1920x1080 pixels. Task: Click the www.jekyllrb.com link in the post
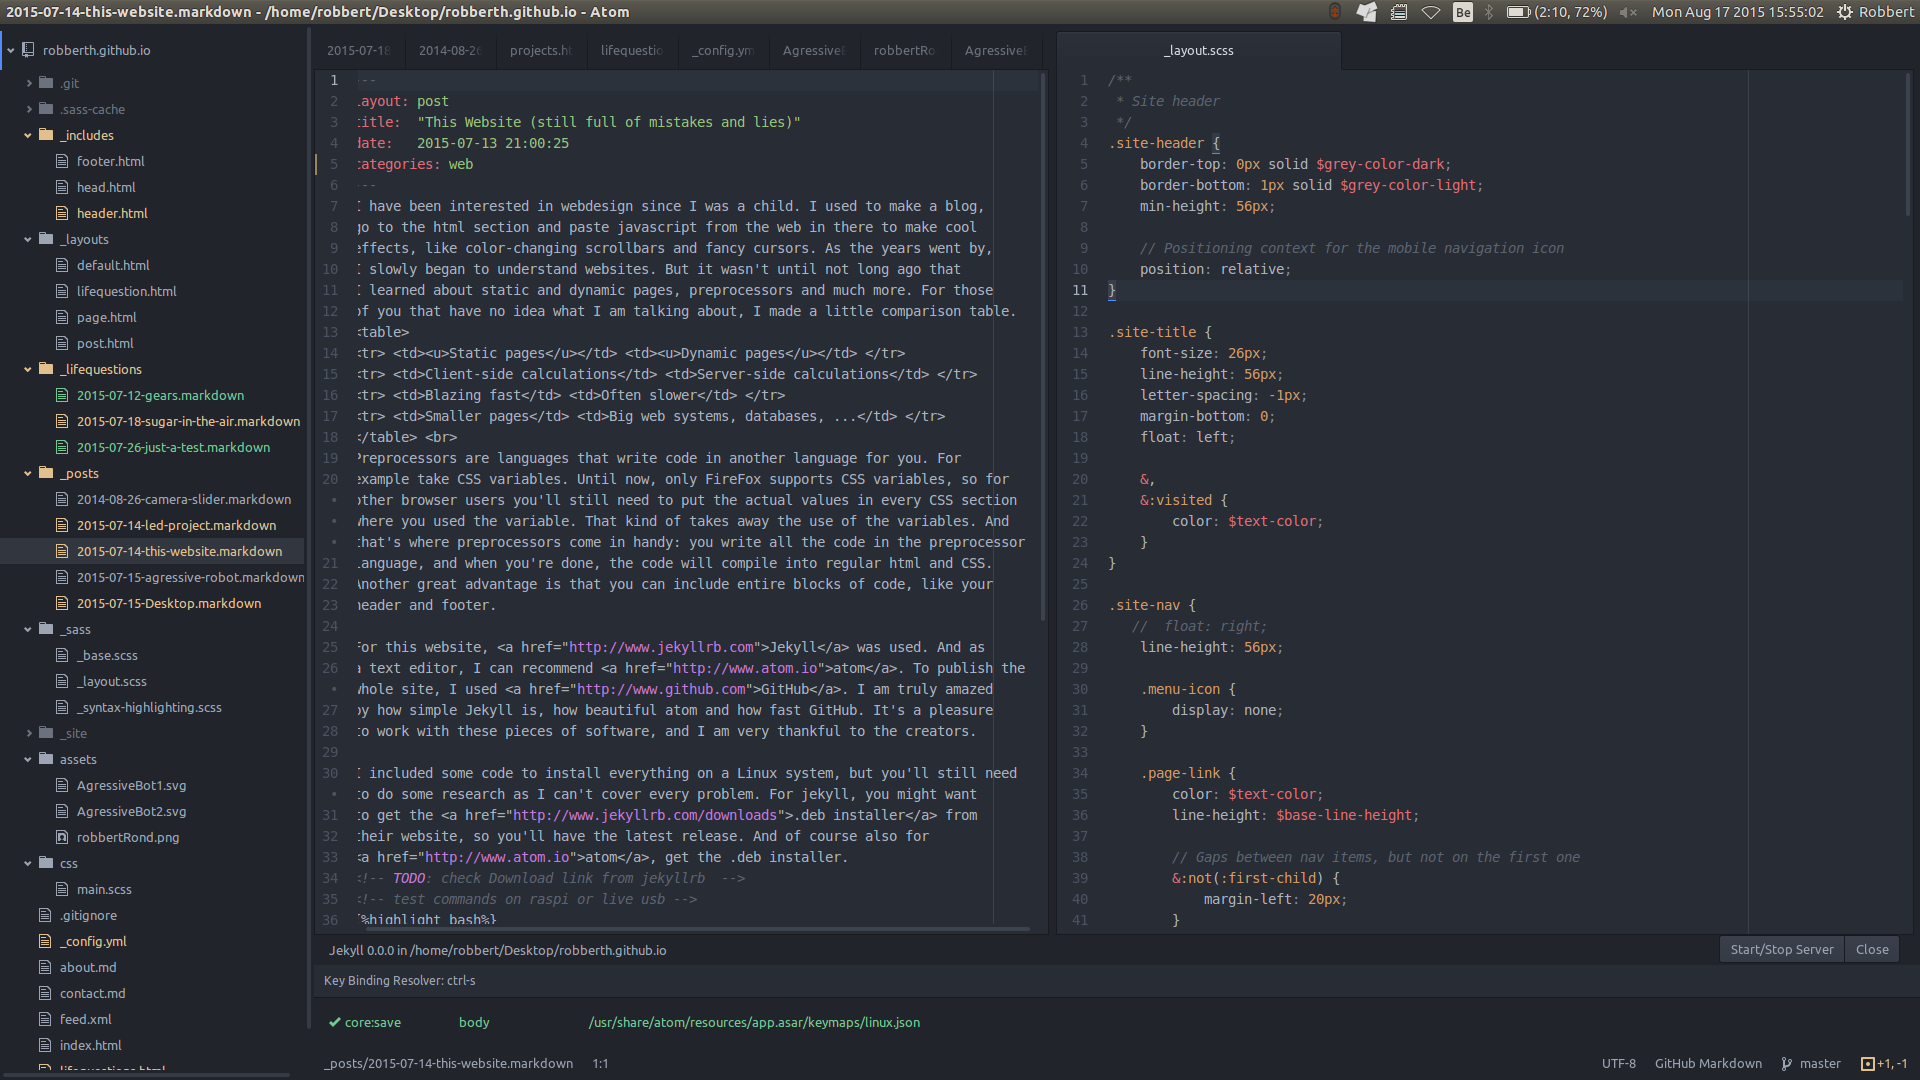tap(661, 647)
